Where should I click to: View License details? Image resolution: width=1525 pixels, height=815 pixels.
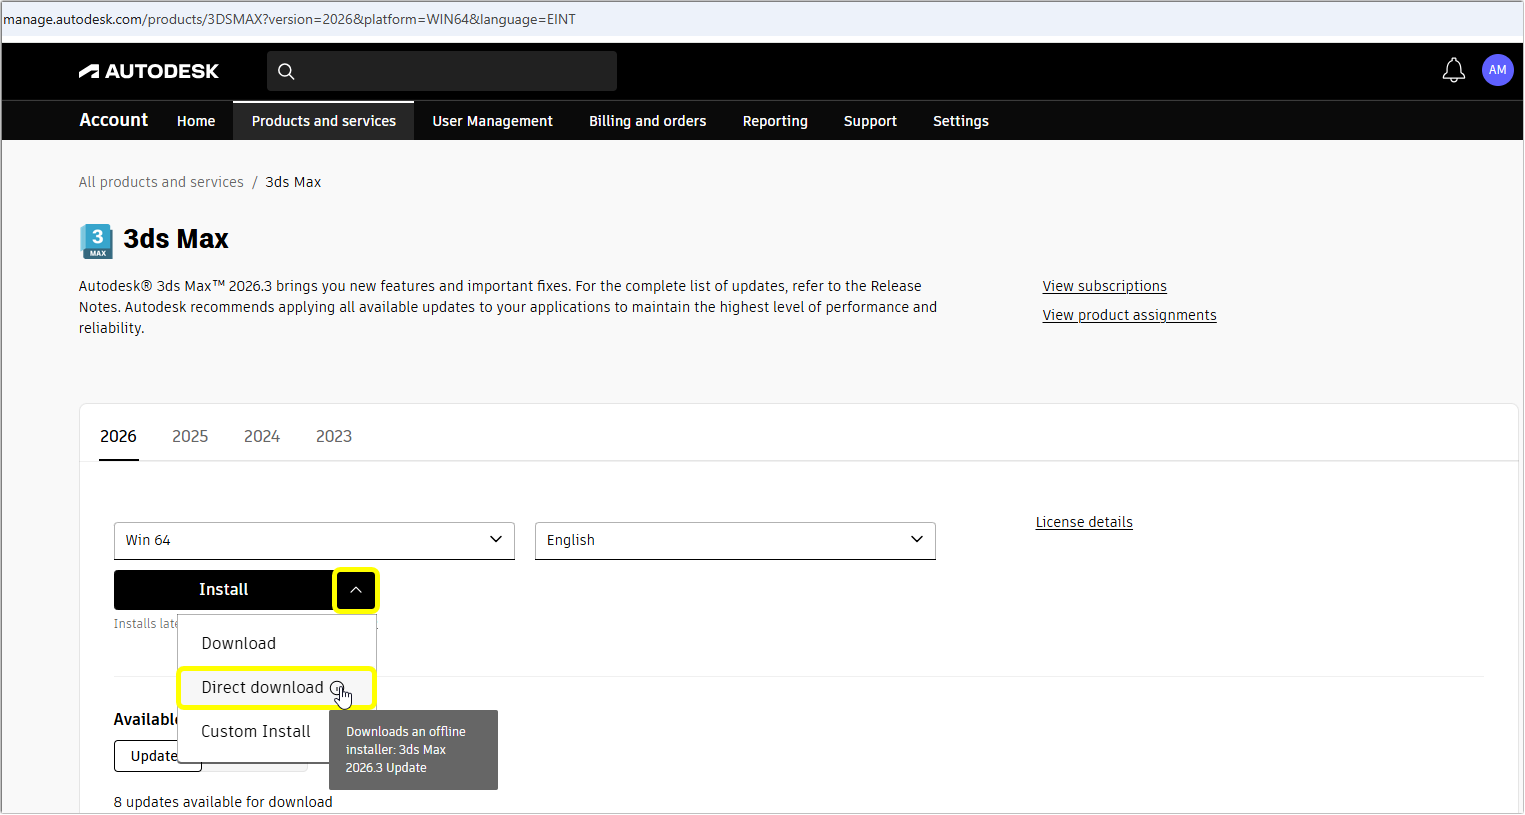[x=1084, y=521]
